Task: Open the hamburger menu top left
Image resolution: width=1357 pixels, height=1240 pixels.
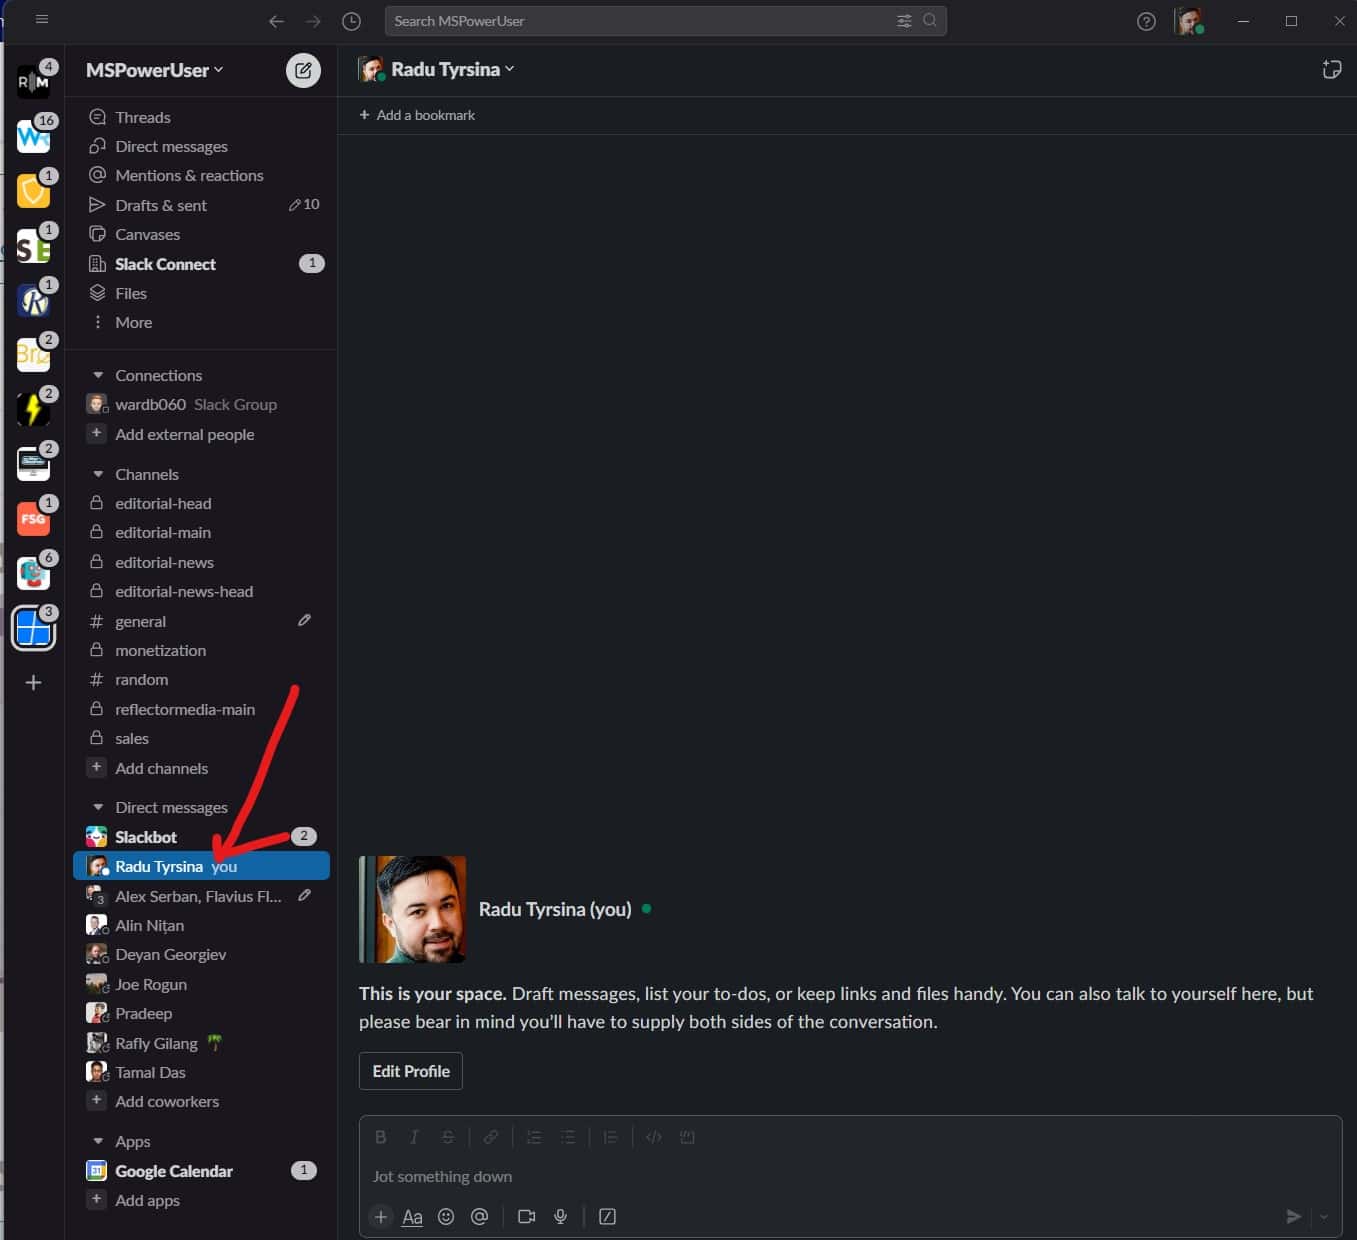Action: pos(42,18)
